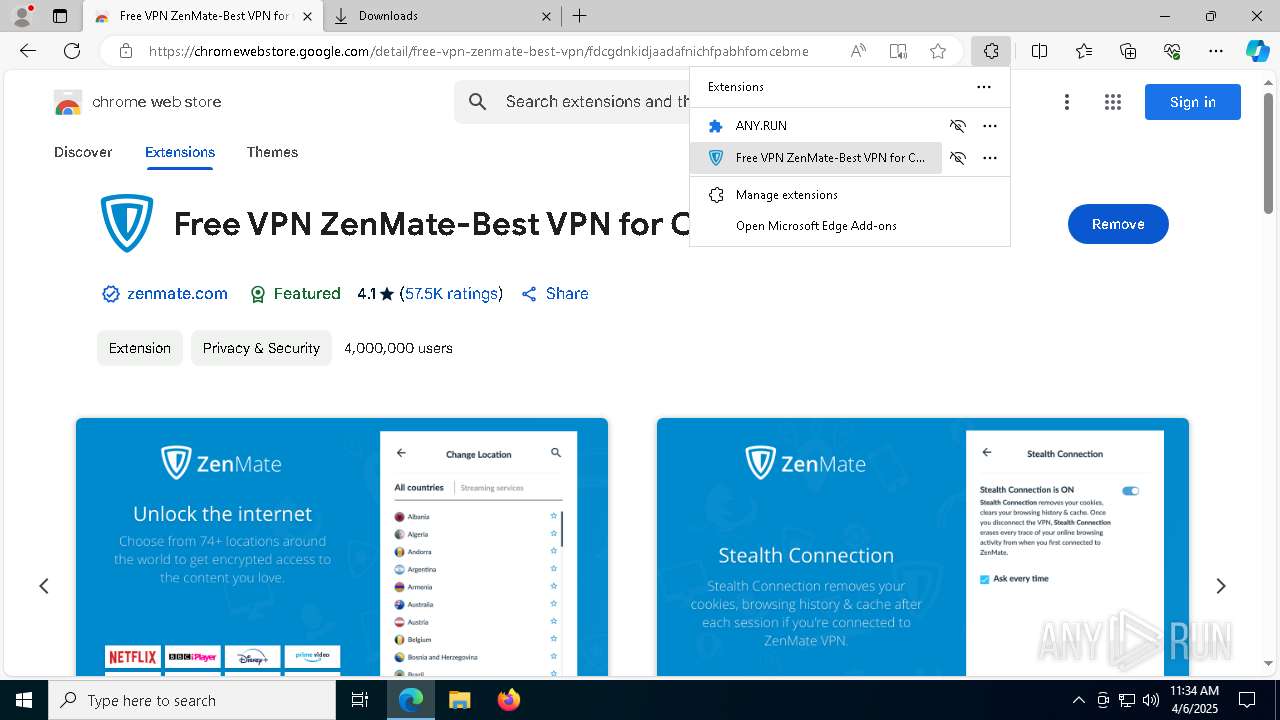The height and width of the screenshot is (720, 1280).
Task: Click the Read aloud icon in address bar
Action: 858,51
